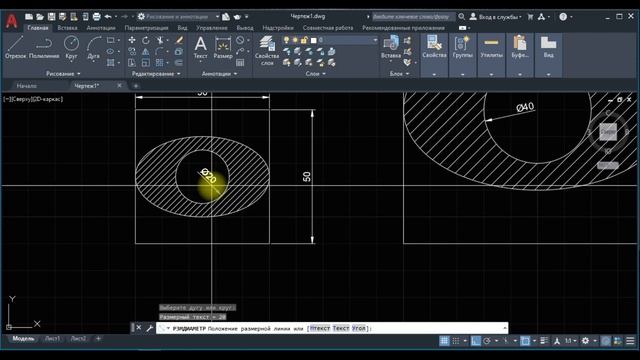Switch to the Вставка ribbon tab
The image size is (640, 360).
pos(67,28)
